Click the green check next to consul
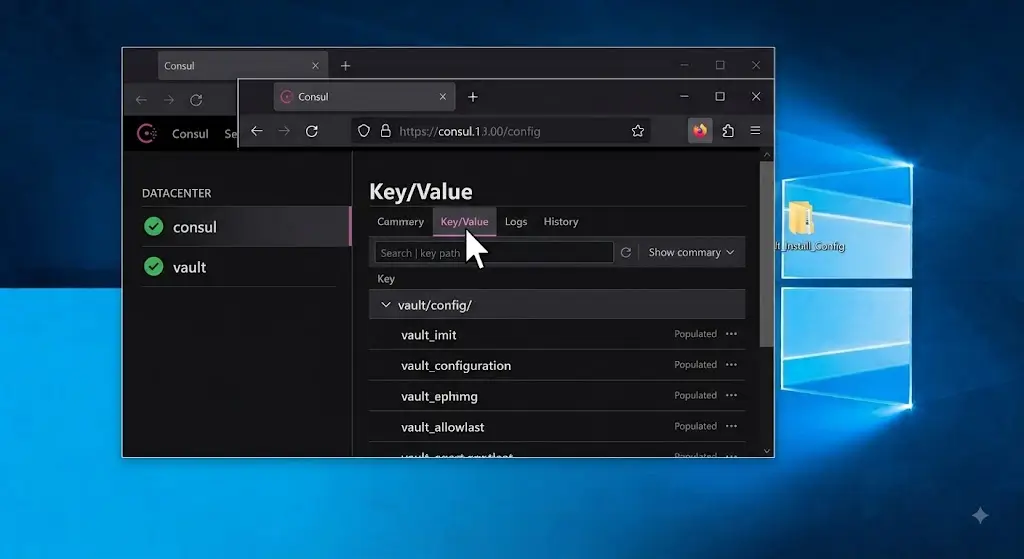This screenshot has width=1024, height=559. tap(153, 227)
